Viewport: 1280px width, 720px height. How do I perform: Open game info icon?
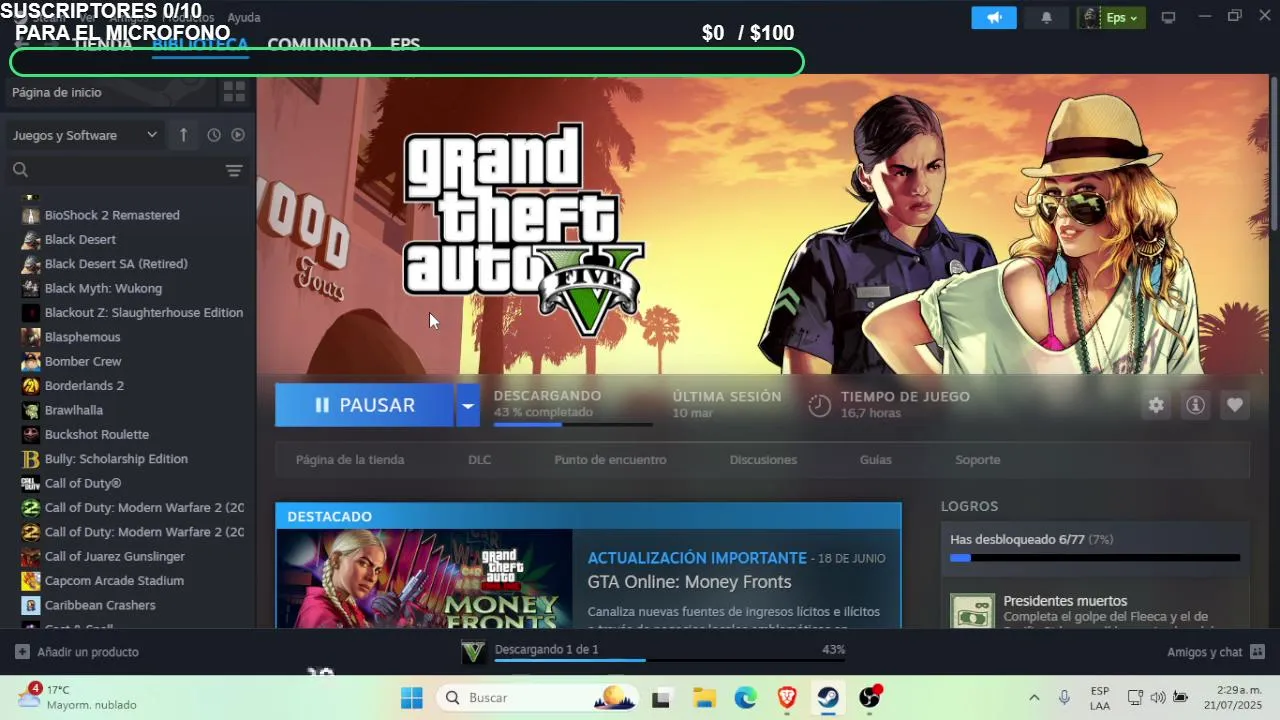1195,405
